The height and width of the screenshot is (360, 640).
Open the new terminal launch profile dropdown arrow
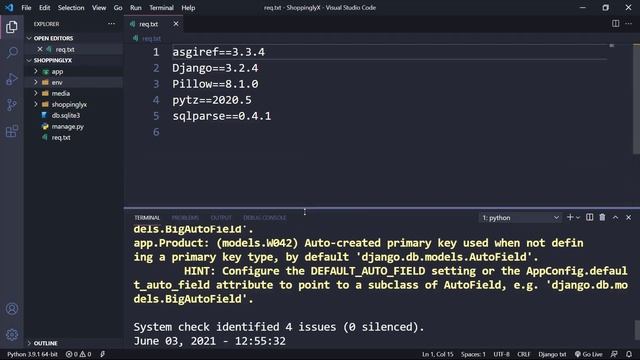pos(578,218)
